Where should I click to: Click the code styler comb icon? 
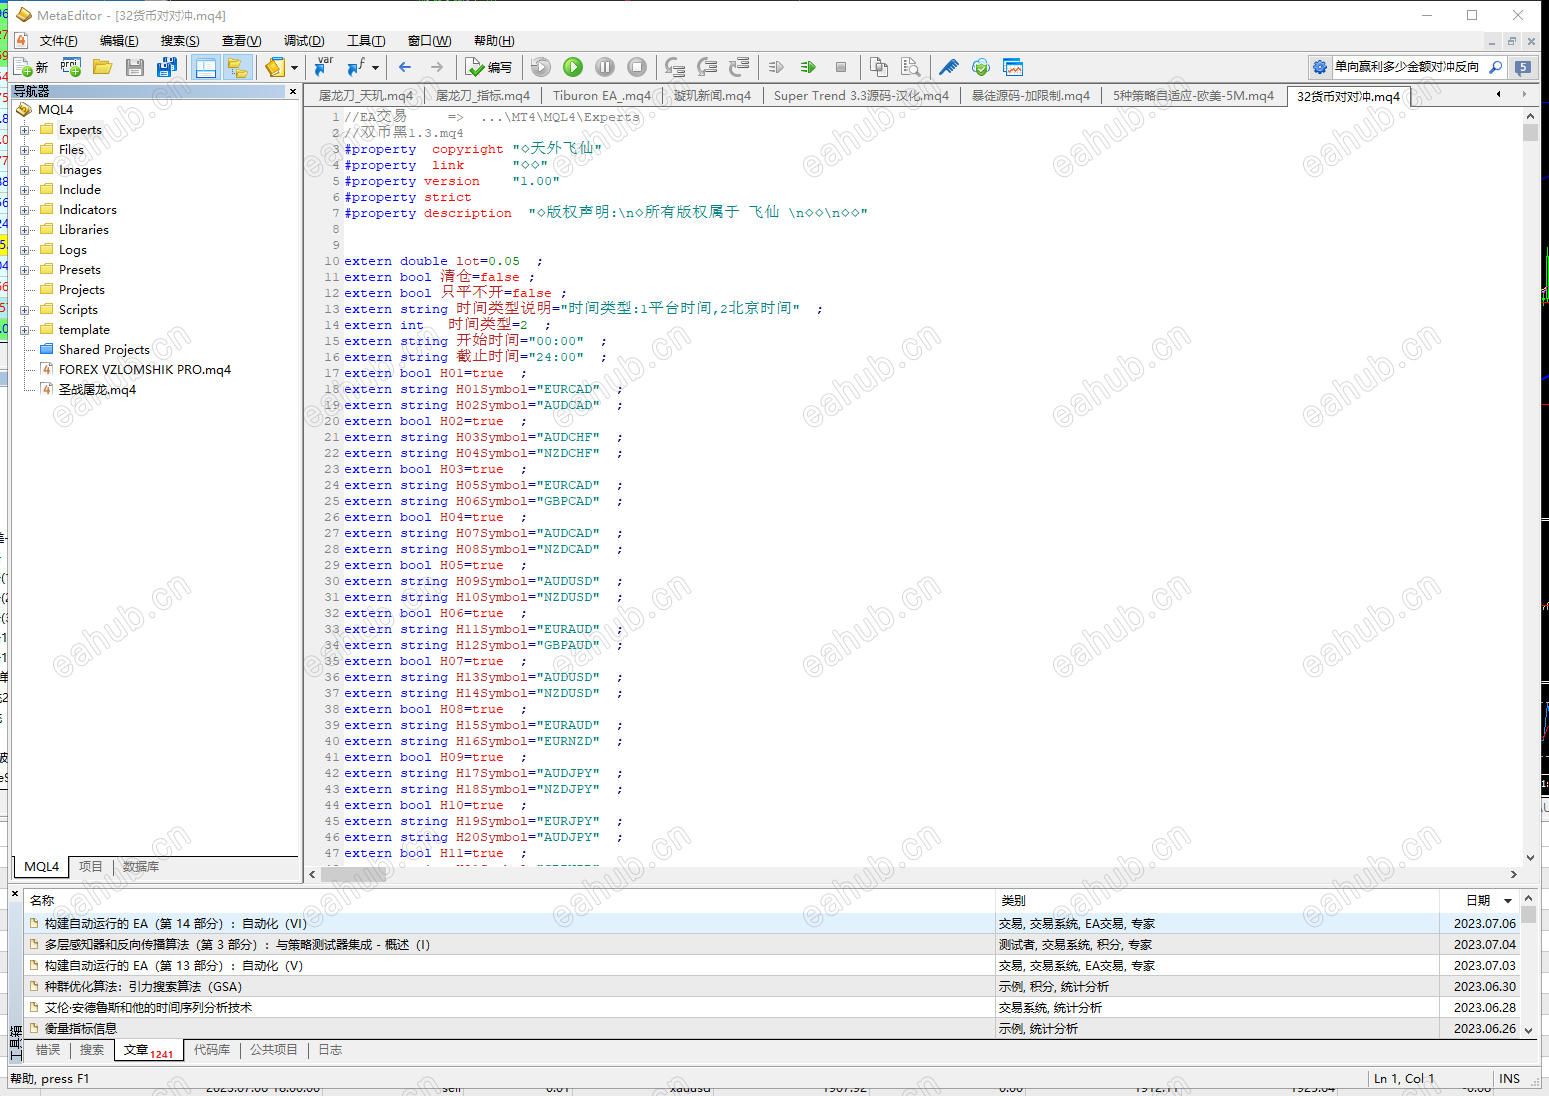pos(948,67)
